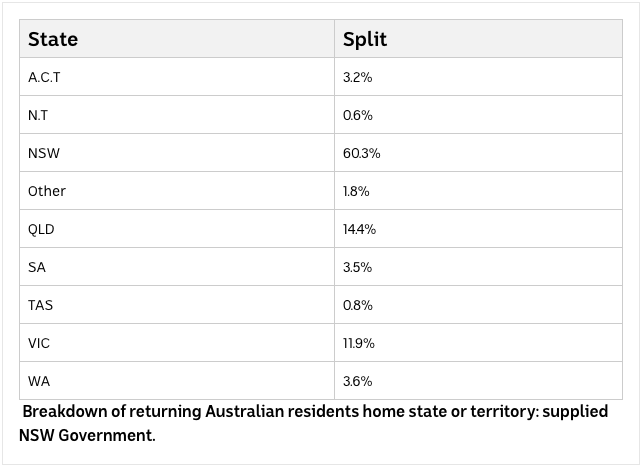Viewport: 642px width, 467px height.
Task: Click the 3.5% split value
Action: click(358, 267)
